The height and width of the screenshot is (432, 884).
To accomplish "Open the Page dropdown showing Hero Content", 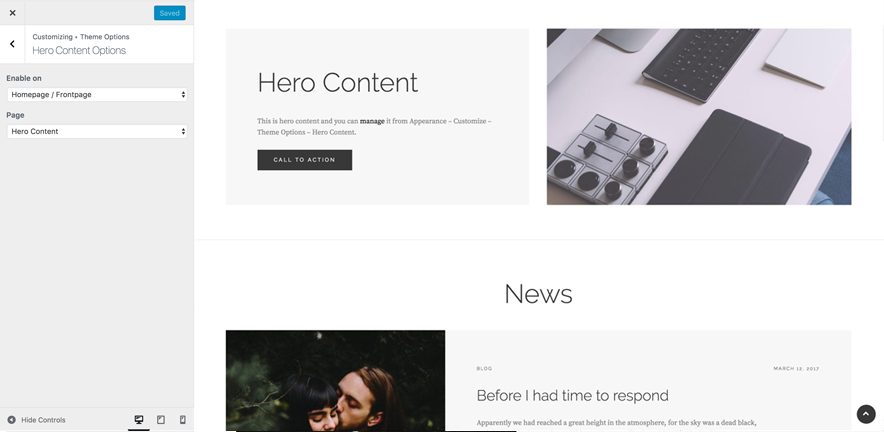I will point(97,131).
